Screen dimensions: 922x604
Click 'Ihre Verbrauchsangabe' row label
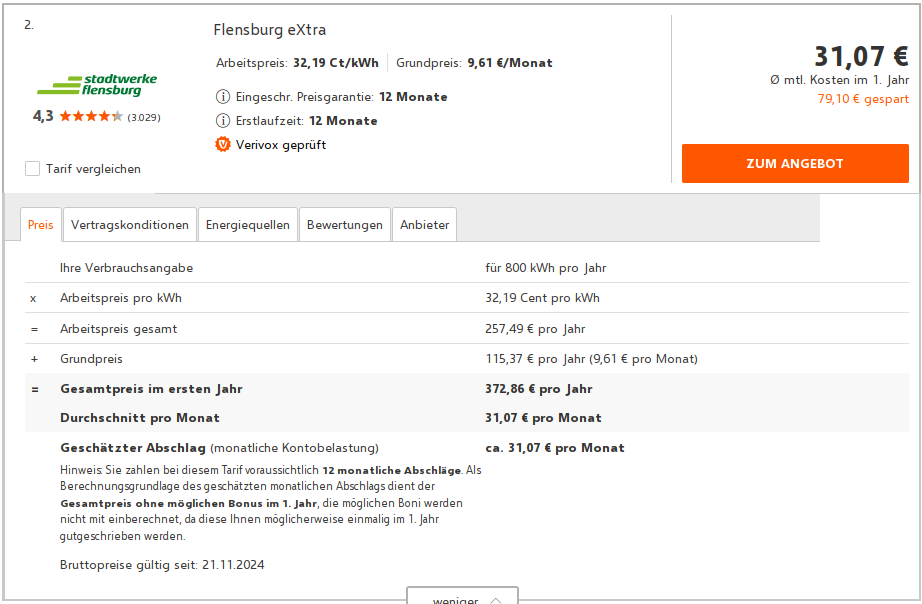click(x=126, y=268)
